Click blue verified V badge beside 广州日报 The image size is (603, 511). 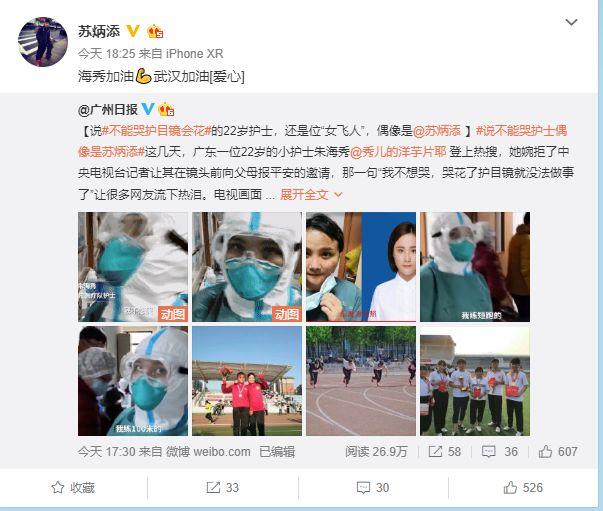(148, 110)
